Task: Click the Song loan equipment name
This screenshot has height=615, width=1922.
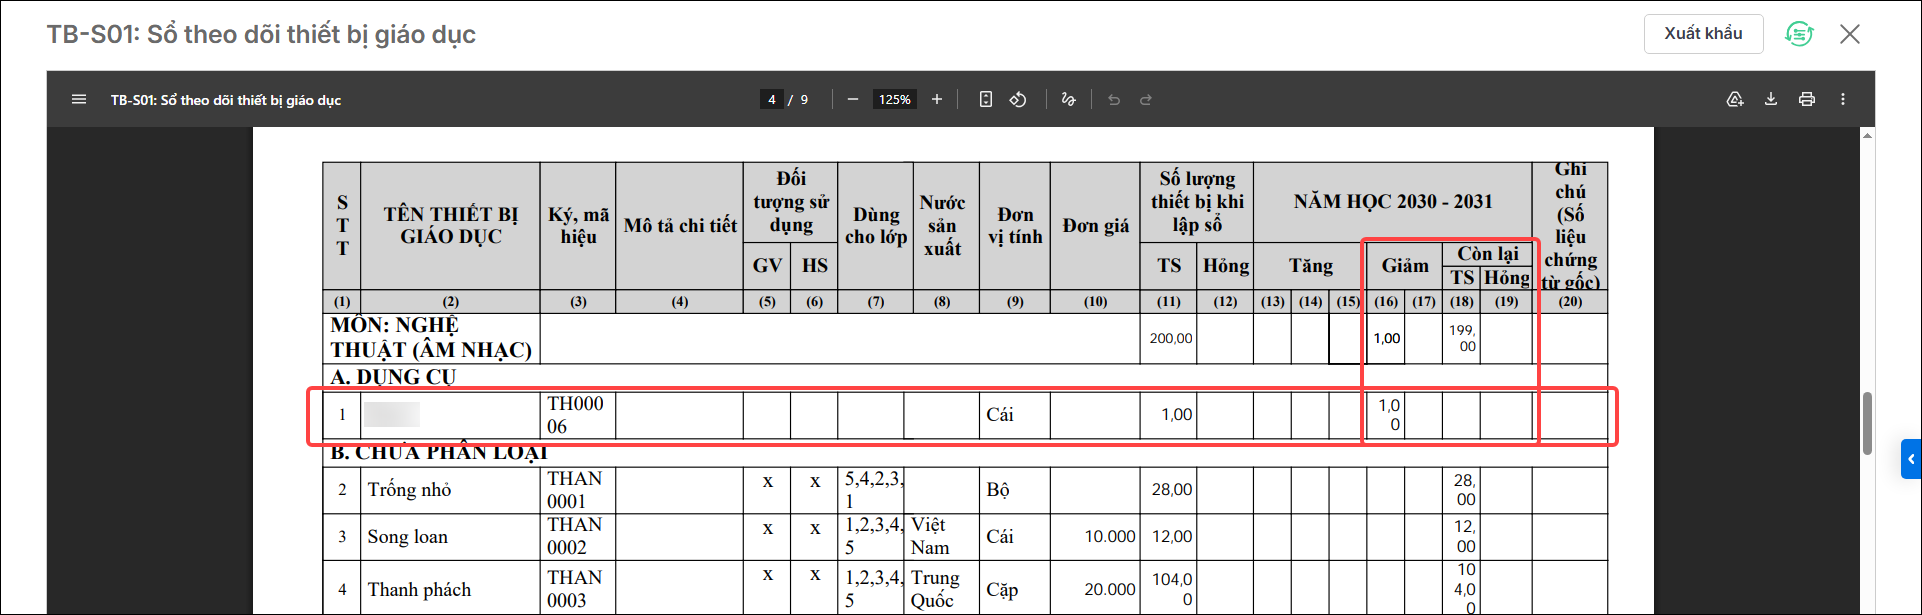Action: click(x=407, y=537)
